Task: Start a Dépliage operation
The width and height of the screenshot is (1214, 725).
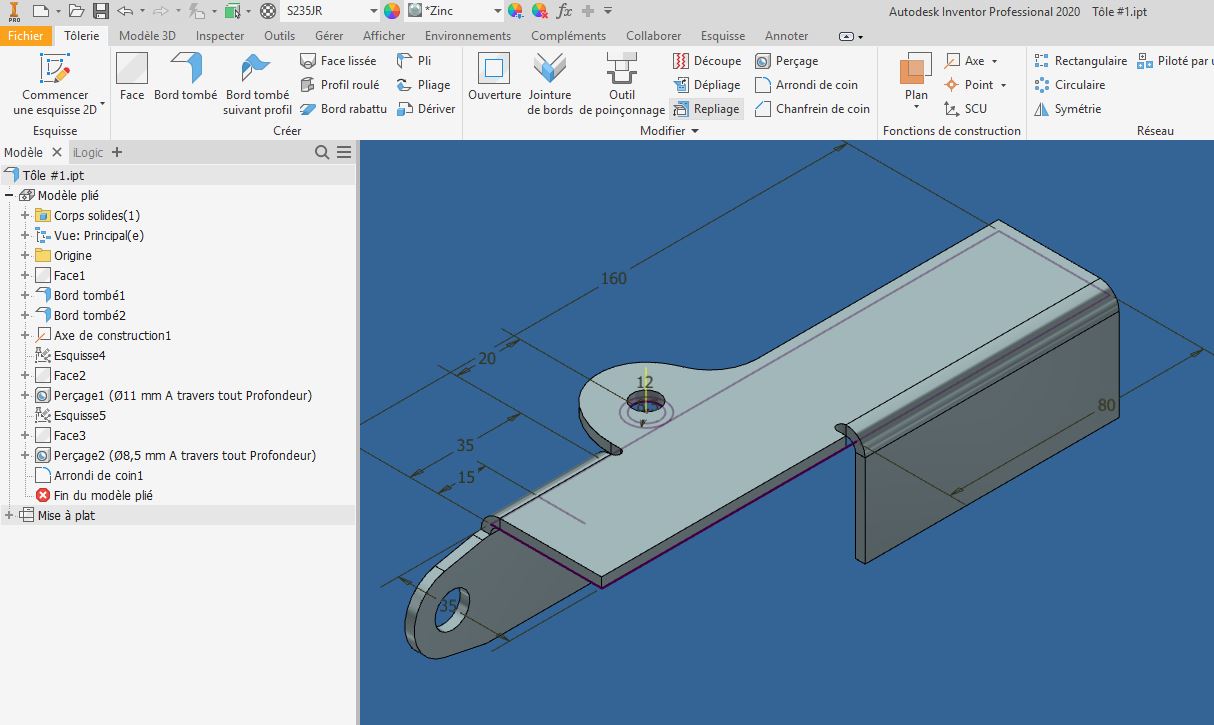Action: coord(709,84)
